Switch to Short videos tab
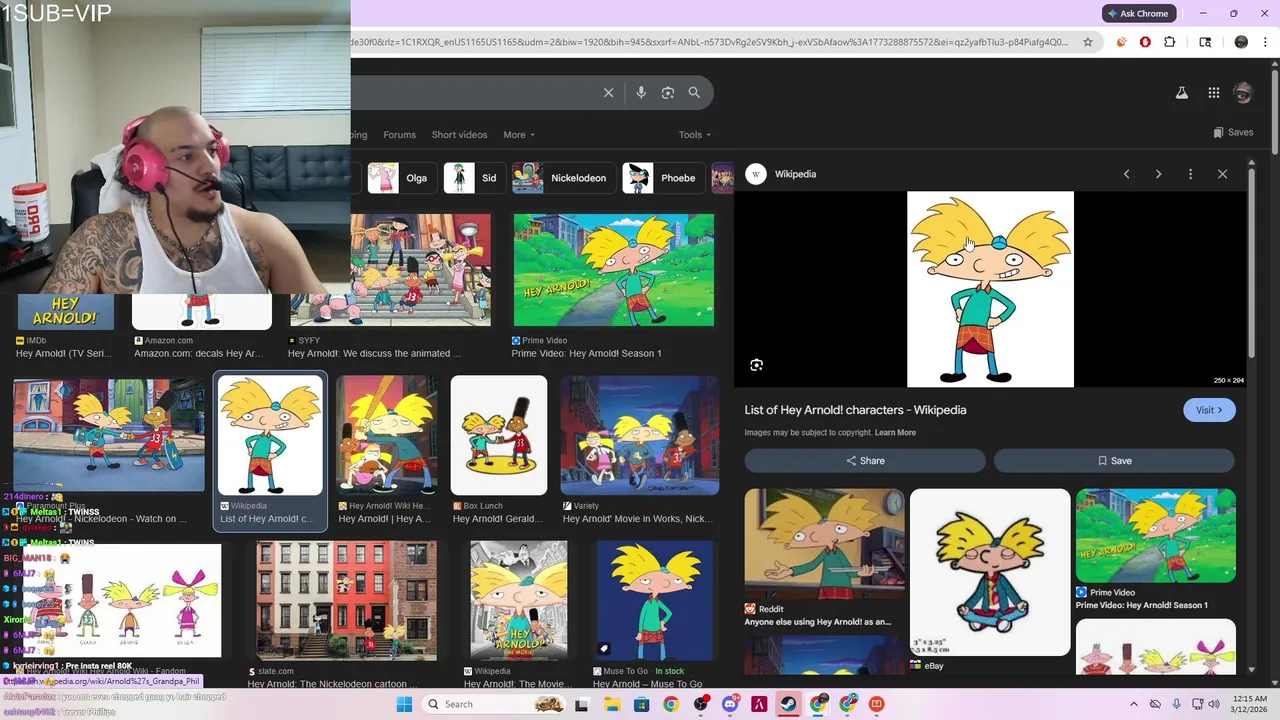Image resolution: width=1280 pixels, height=720 pixels. tap(459, 134)
